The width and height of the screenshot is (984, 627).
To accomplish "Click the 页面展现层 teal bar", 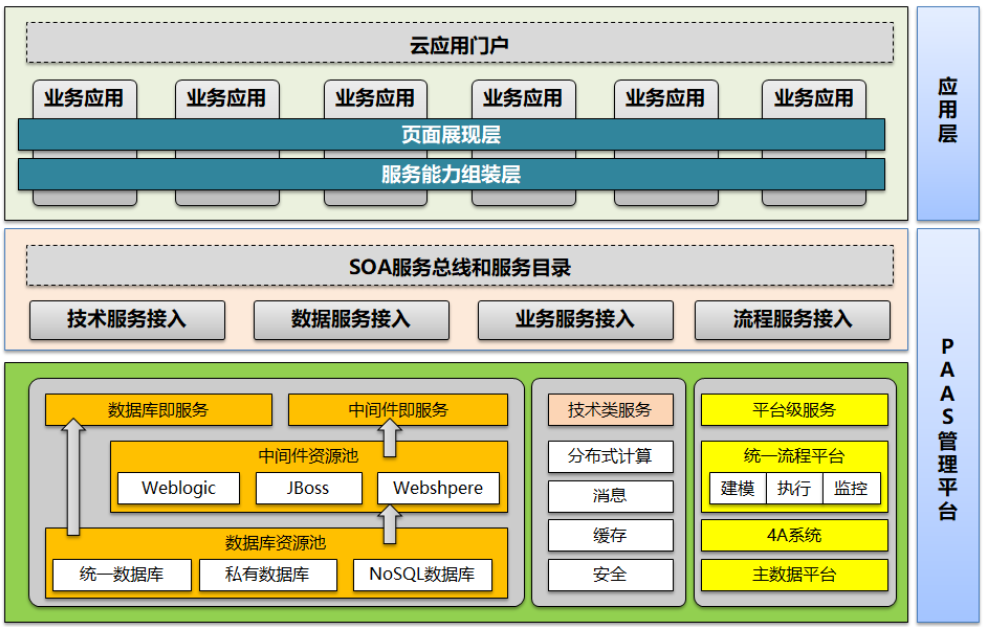I will click(460, 134).
